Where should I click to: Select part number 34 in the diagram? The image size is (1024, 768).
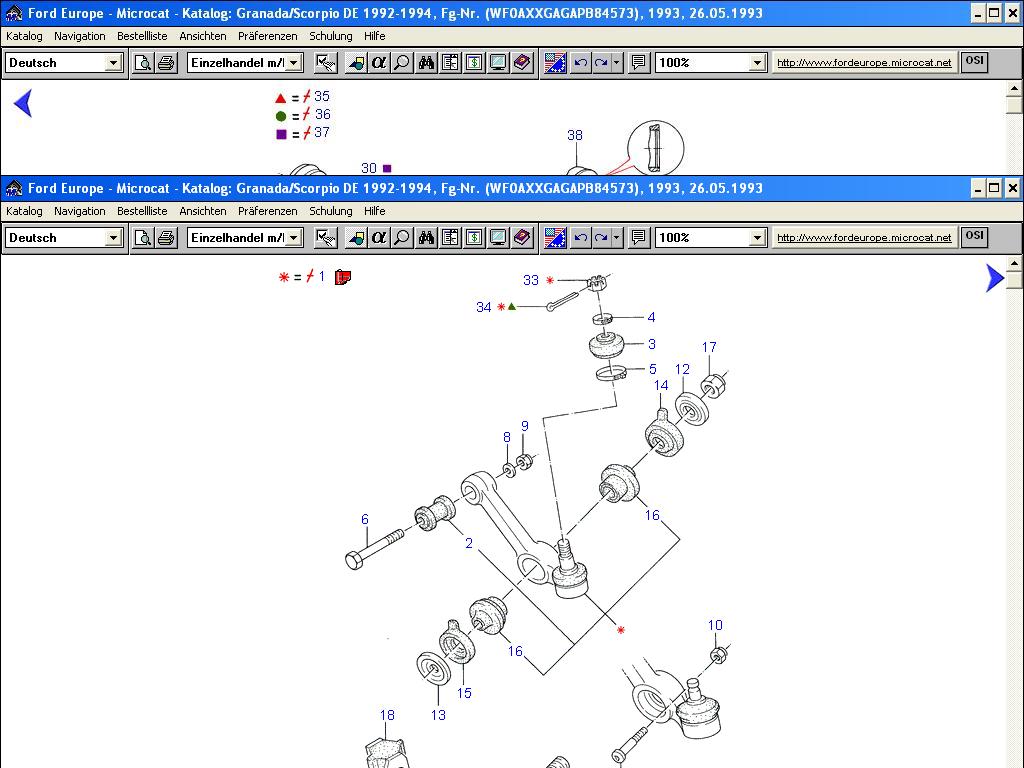click(484, 307)
